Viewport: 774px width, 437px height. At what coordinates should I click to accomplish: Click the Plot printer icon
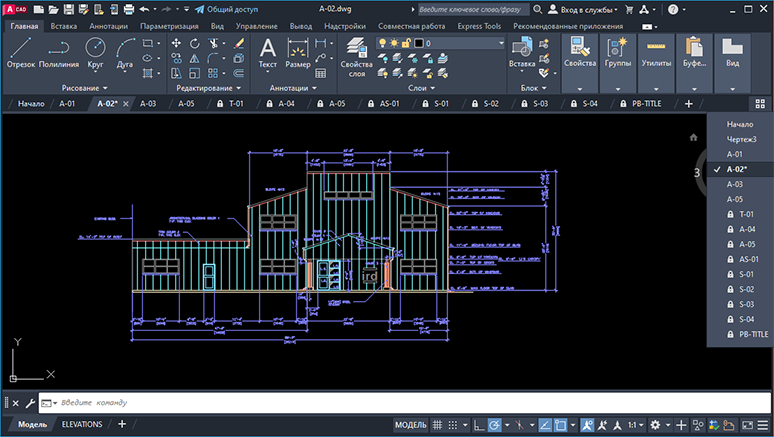point(129,9)
